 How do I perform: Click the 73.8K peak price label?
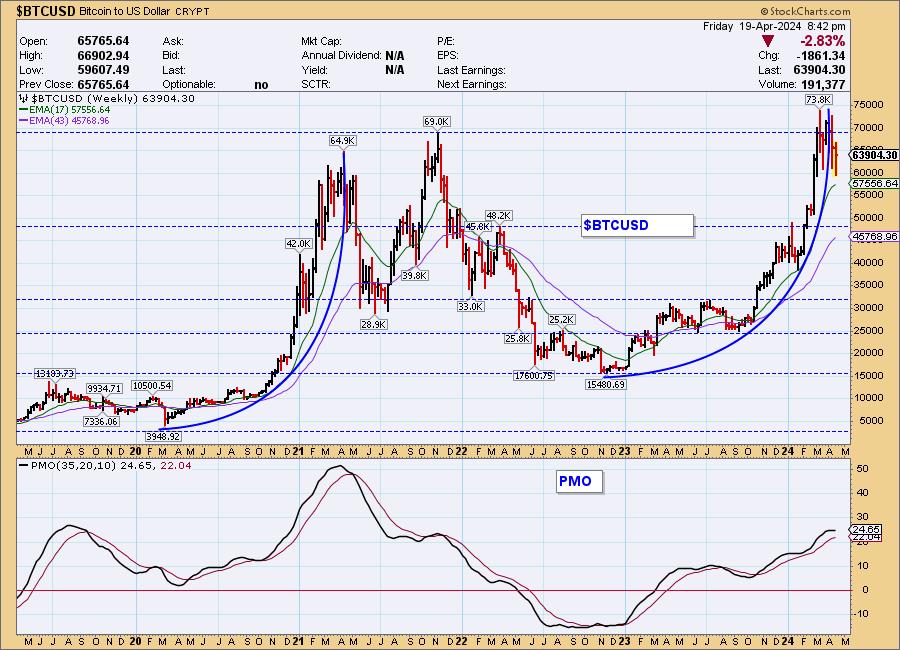point(818,100)
